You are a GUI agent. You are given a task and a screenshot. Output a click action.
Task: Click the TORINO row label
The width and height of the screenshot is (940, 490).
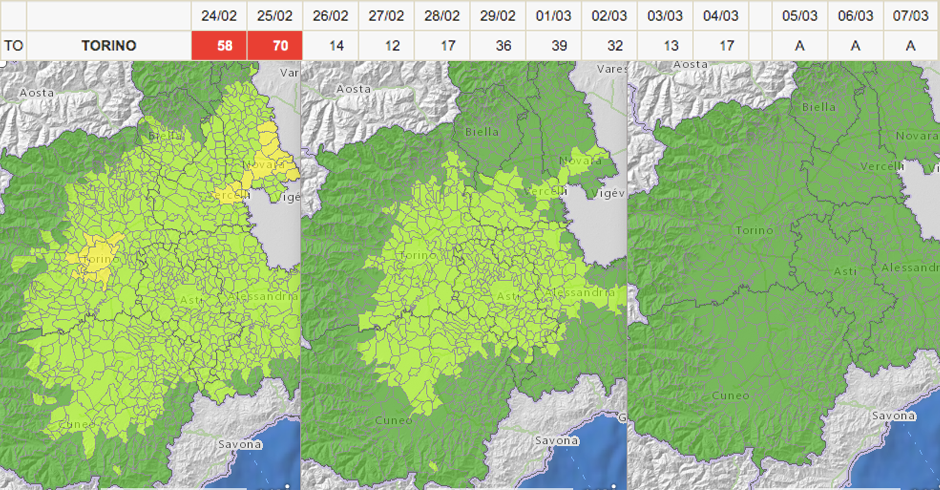pos(108,46)
